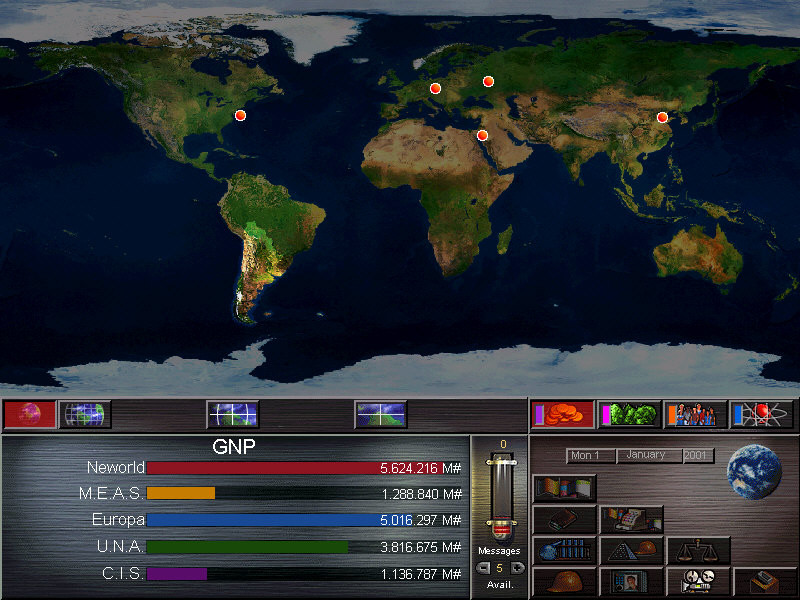Click the 'Avail.' label
The height and width of the screenshot is (600, 800).
(x=499, y=585)
